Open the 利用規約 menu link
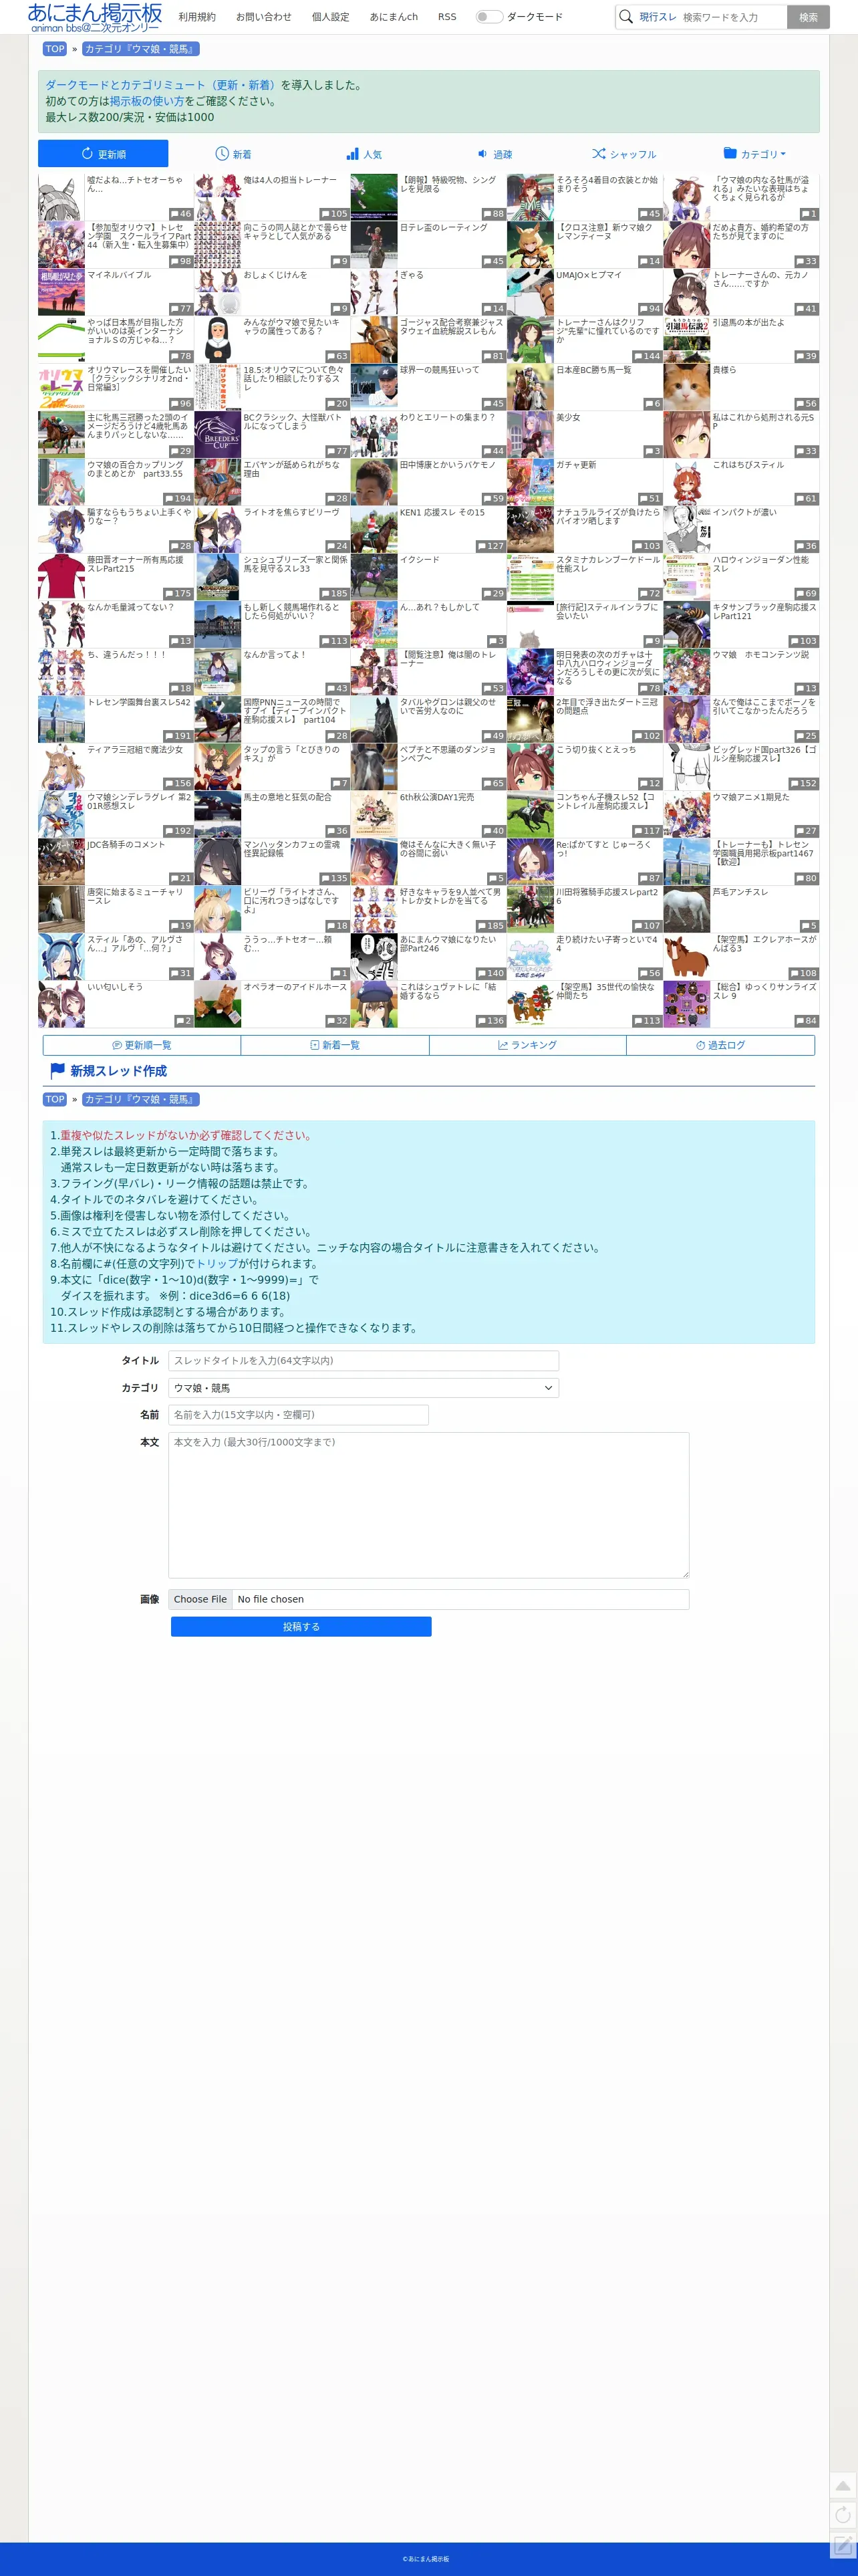 coord(197,17)
